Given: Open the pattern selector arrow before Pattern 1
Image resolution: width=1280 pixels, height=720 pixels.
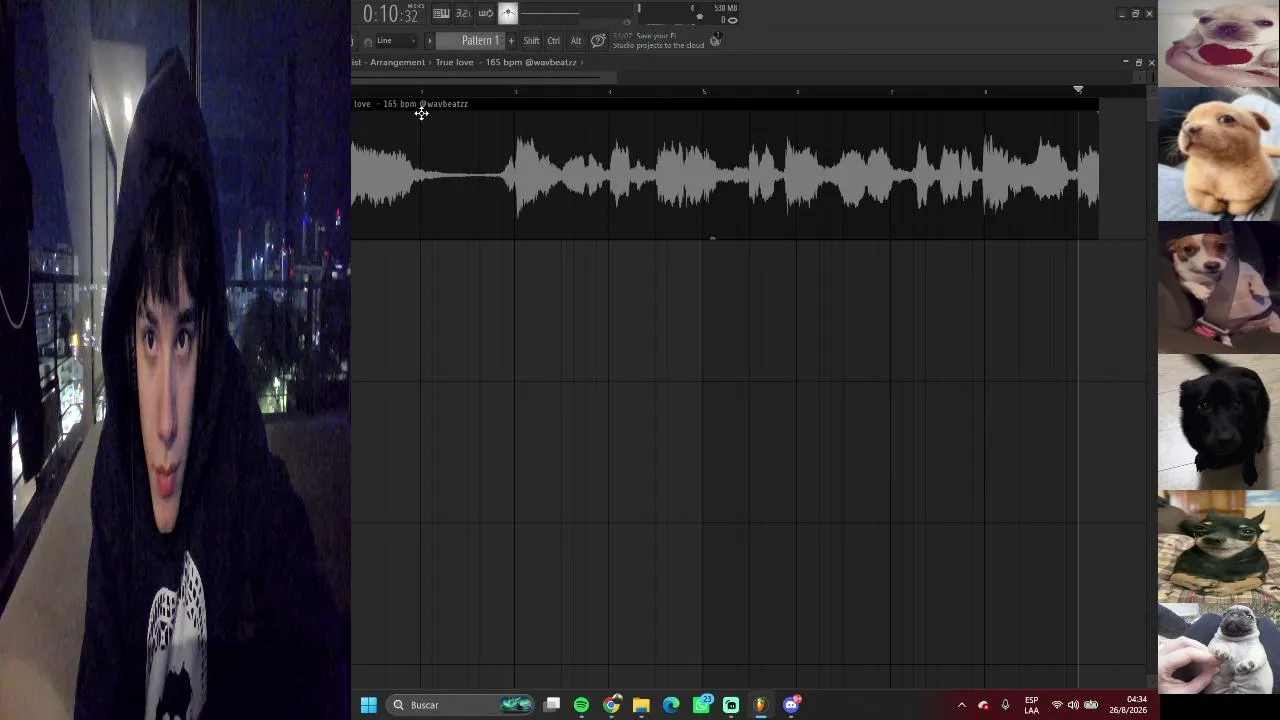Looking at the screenshot, I should (x=430, y=41).
